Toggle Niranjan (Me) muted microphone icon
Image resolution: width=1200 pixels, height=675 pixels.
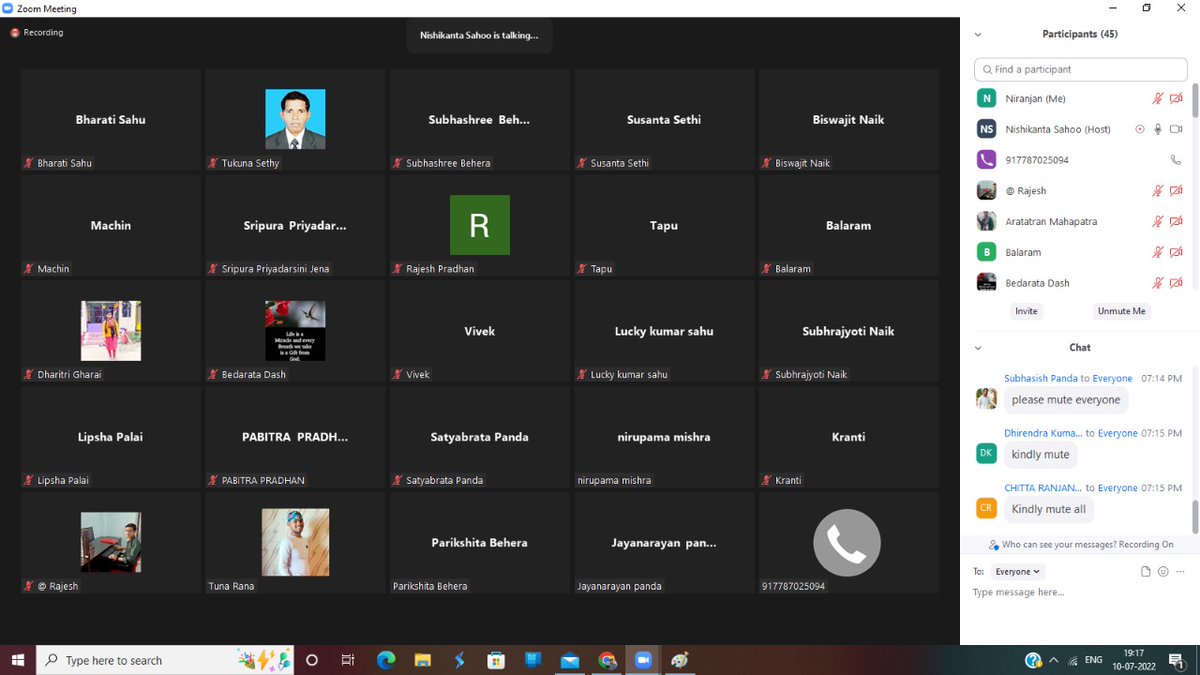tap(1158, 98)
